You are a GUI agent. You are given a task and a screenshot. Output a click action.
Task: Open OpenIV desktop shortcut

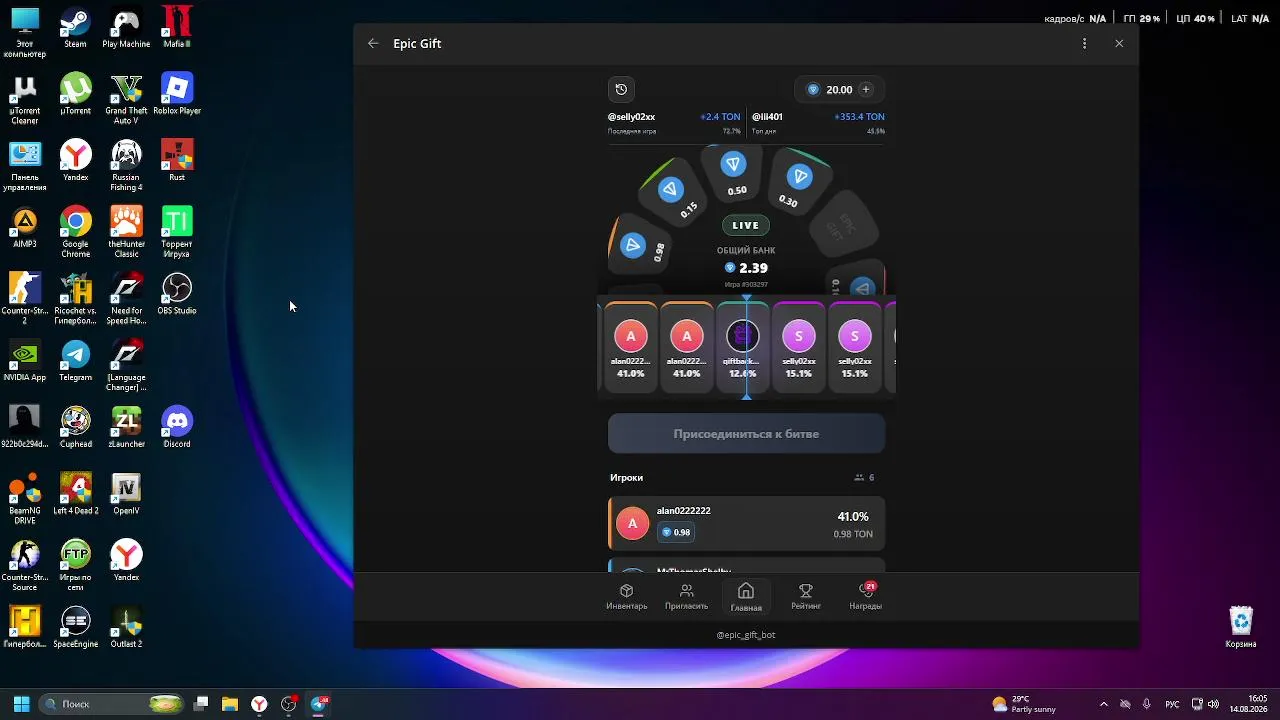coord(126,494)
